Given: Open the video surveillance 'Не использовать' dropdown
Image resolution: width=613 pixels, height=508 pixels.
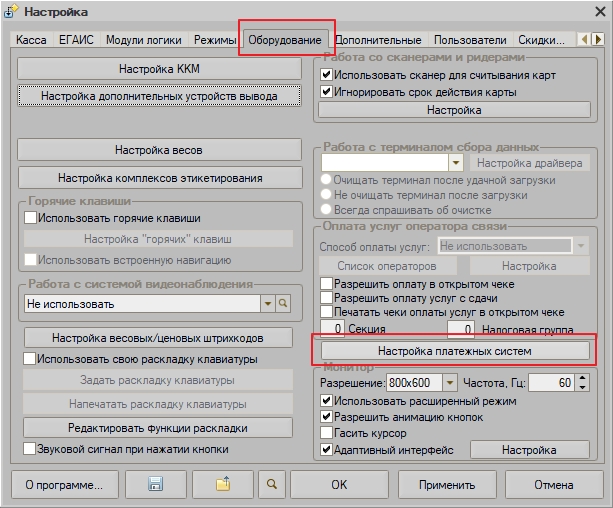Looking at the screenshot, I should pos(267,303).
